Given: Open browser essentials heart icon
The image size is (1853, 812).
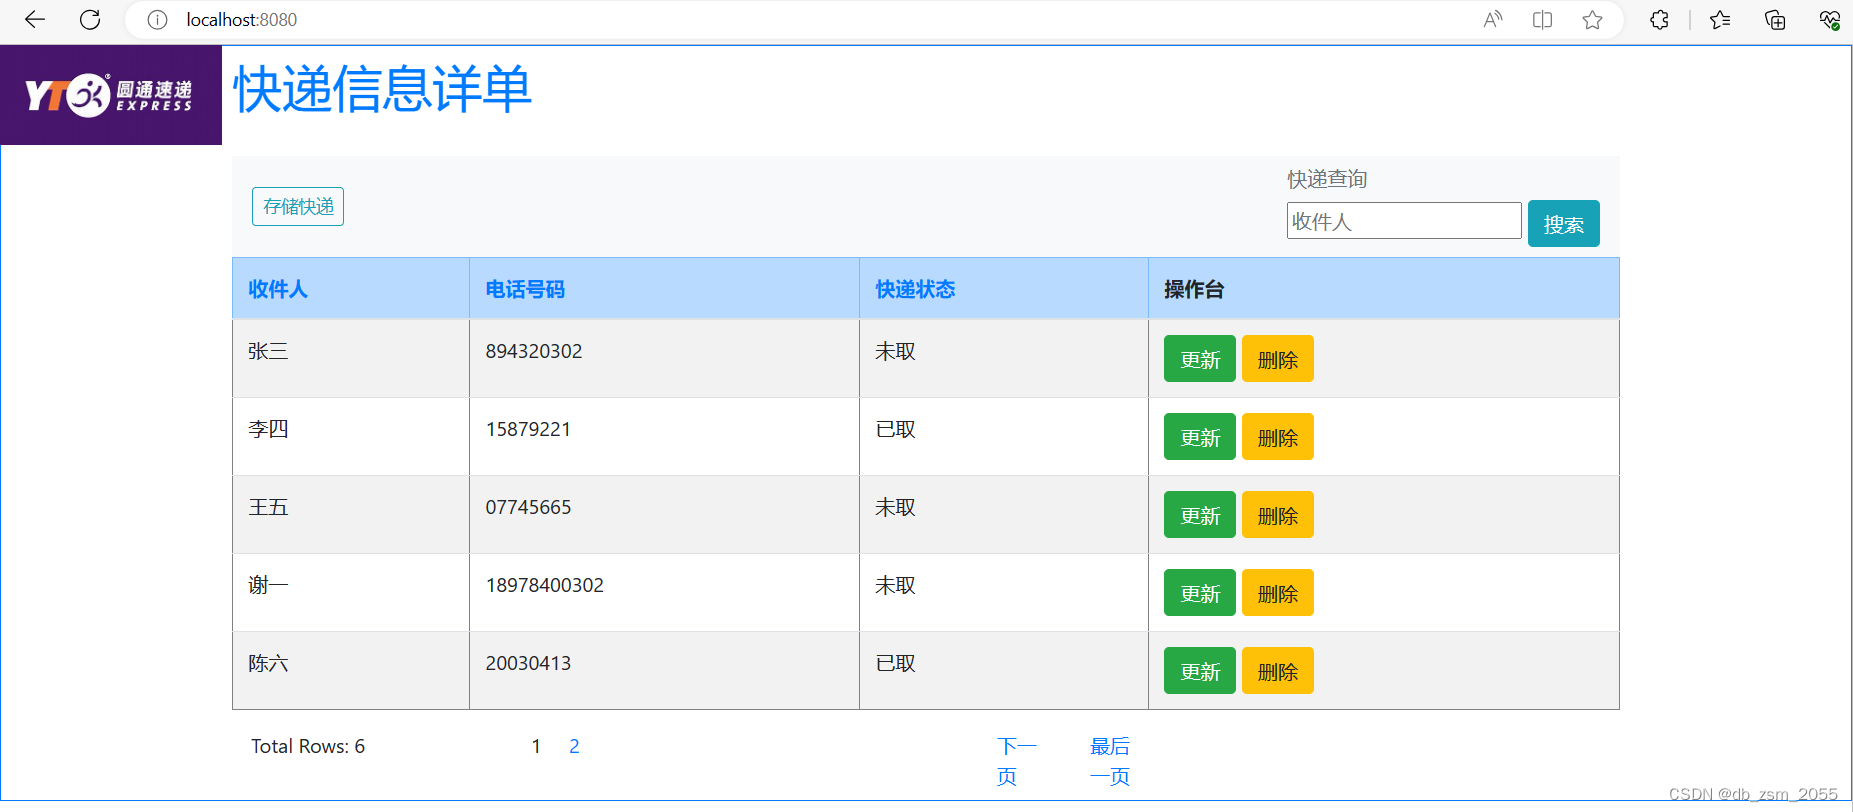Looking at the screenshot, I should pos(1829,20).
